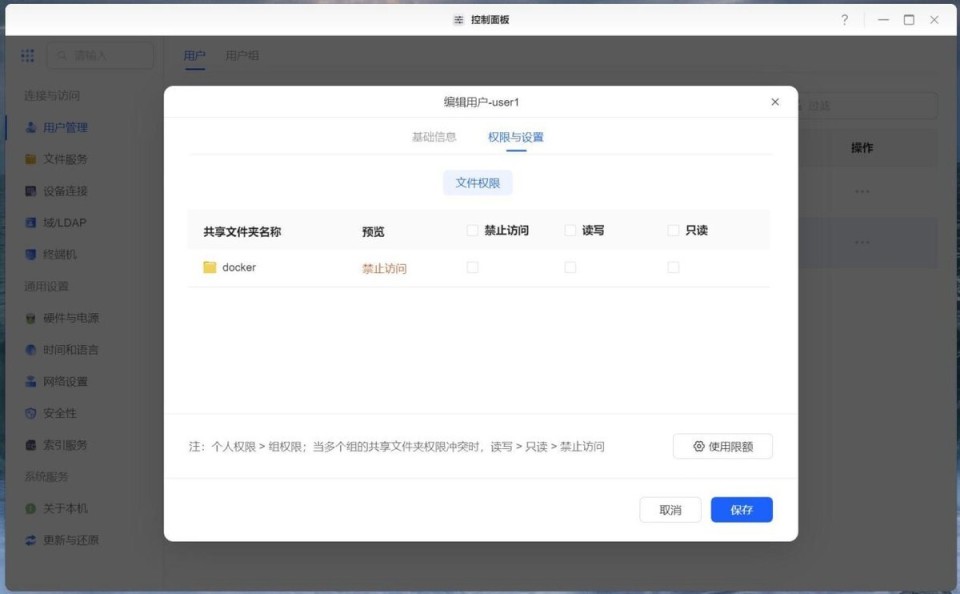Screen dimensions: 960x594
Task: Open 更新与还原 in the sidebar
Action: coord(62,540)
